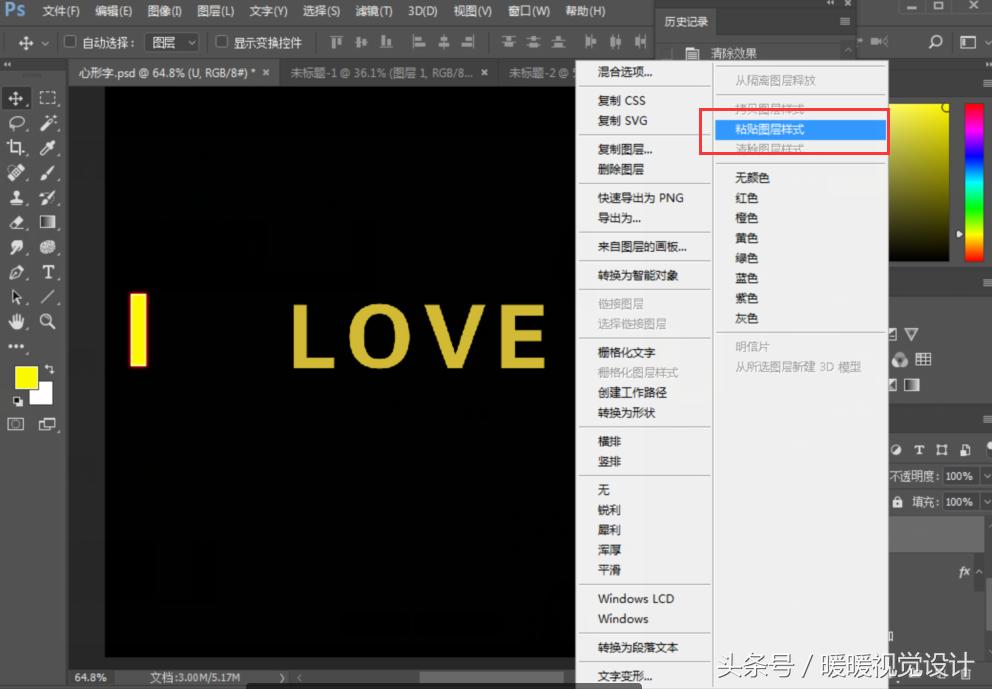This screenshot has height=689, width=992.
Task: Select the Hand tool
Action: [x=18, y=322]
